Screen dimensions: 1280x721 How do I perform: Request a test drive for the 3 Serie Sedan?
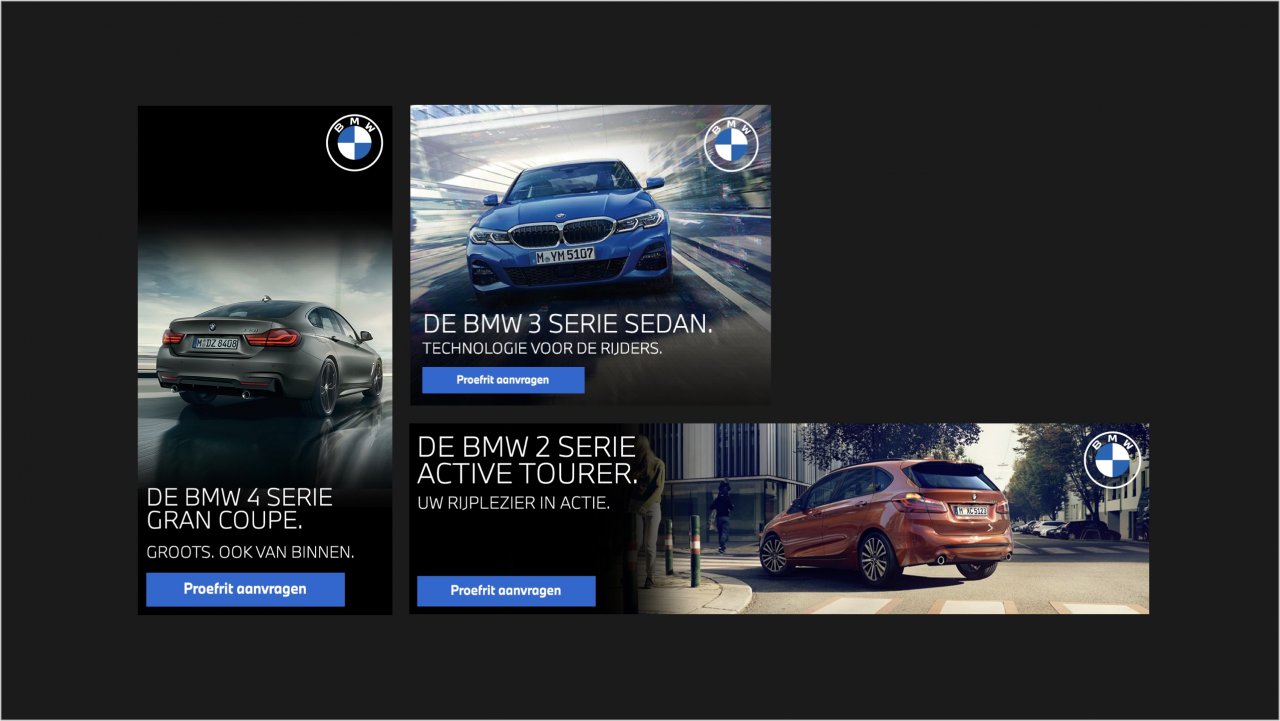point(503,380)
